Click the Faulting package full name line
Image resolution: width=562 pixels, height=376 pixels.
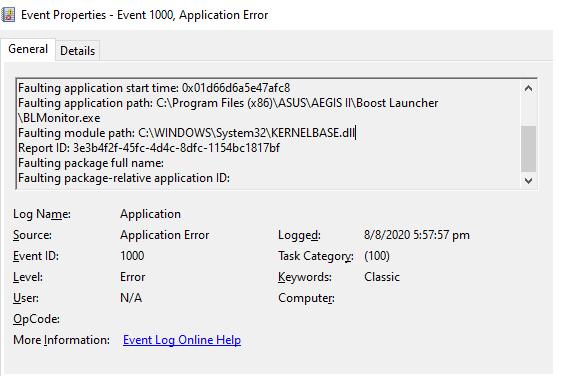[91, 163]
